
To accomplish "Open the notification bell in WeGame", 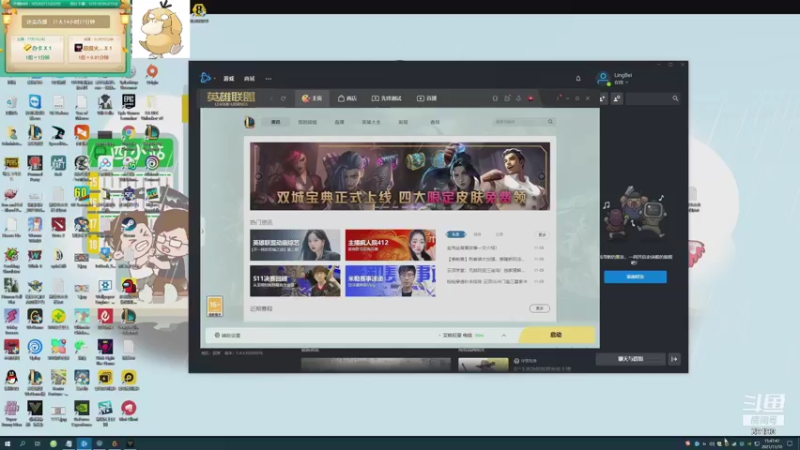I will click(x=578, y=79).
